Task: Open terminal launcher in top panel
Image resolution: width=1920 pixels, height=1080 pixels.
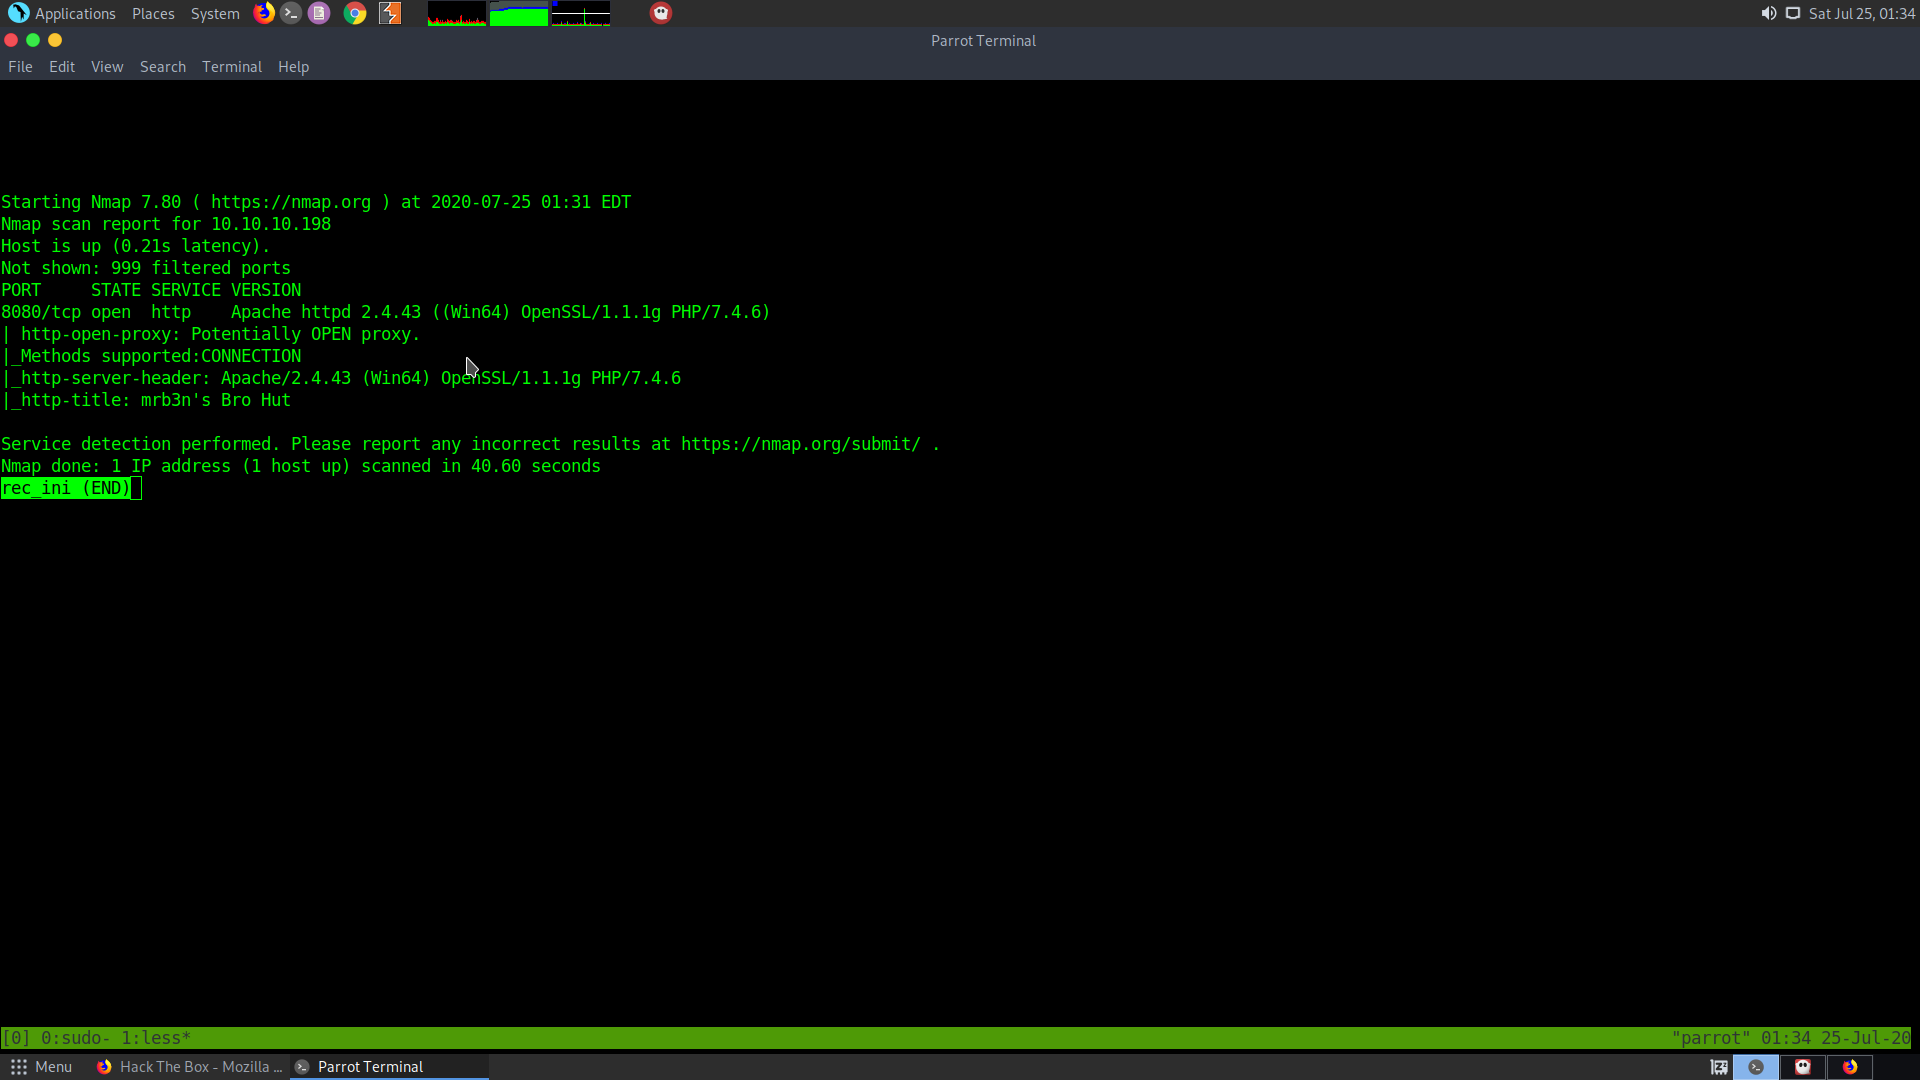Action: 291,13
